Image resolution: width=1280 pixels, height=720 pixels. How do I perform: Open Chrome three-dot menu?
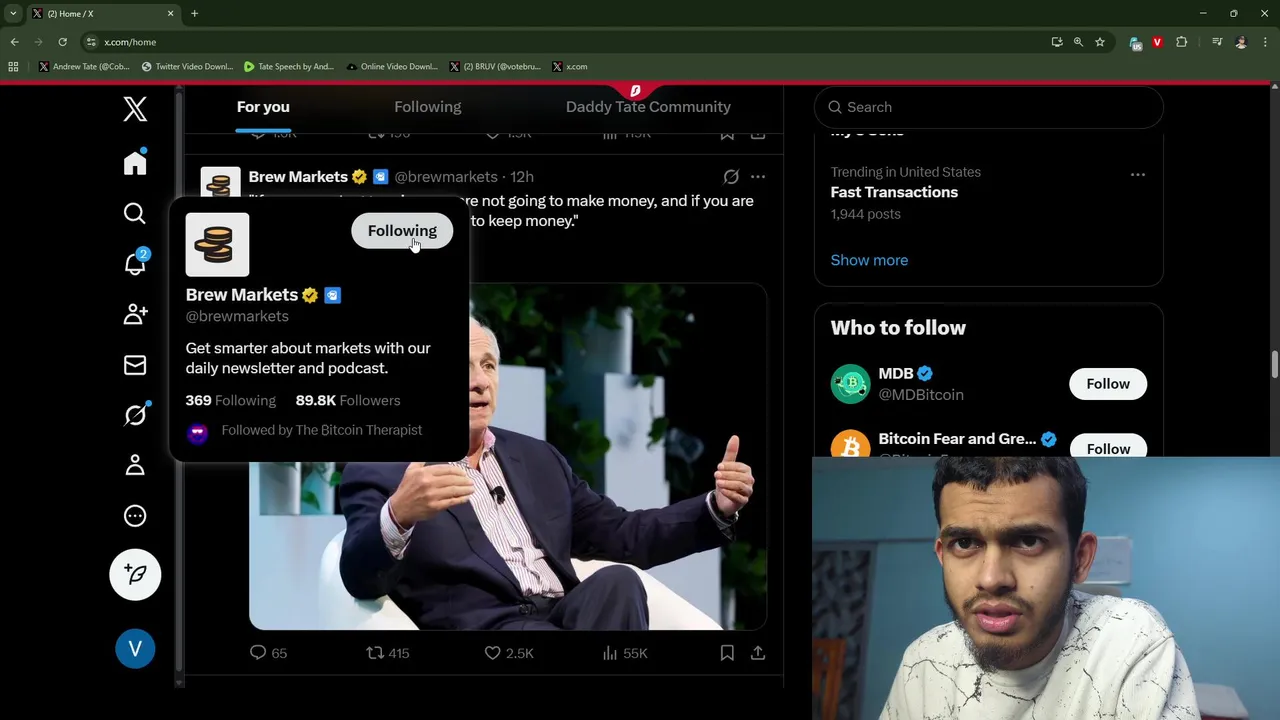point(1266,42)
